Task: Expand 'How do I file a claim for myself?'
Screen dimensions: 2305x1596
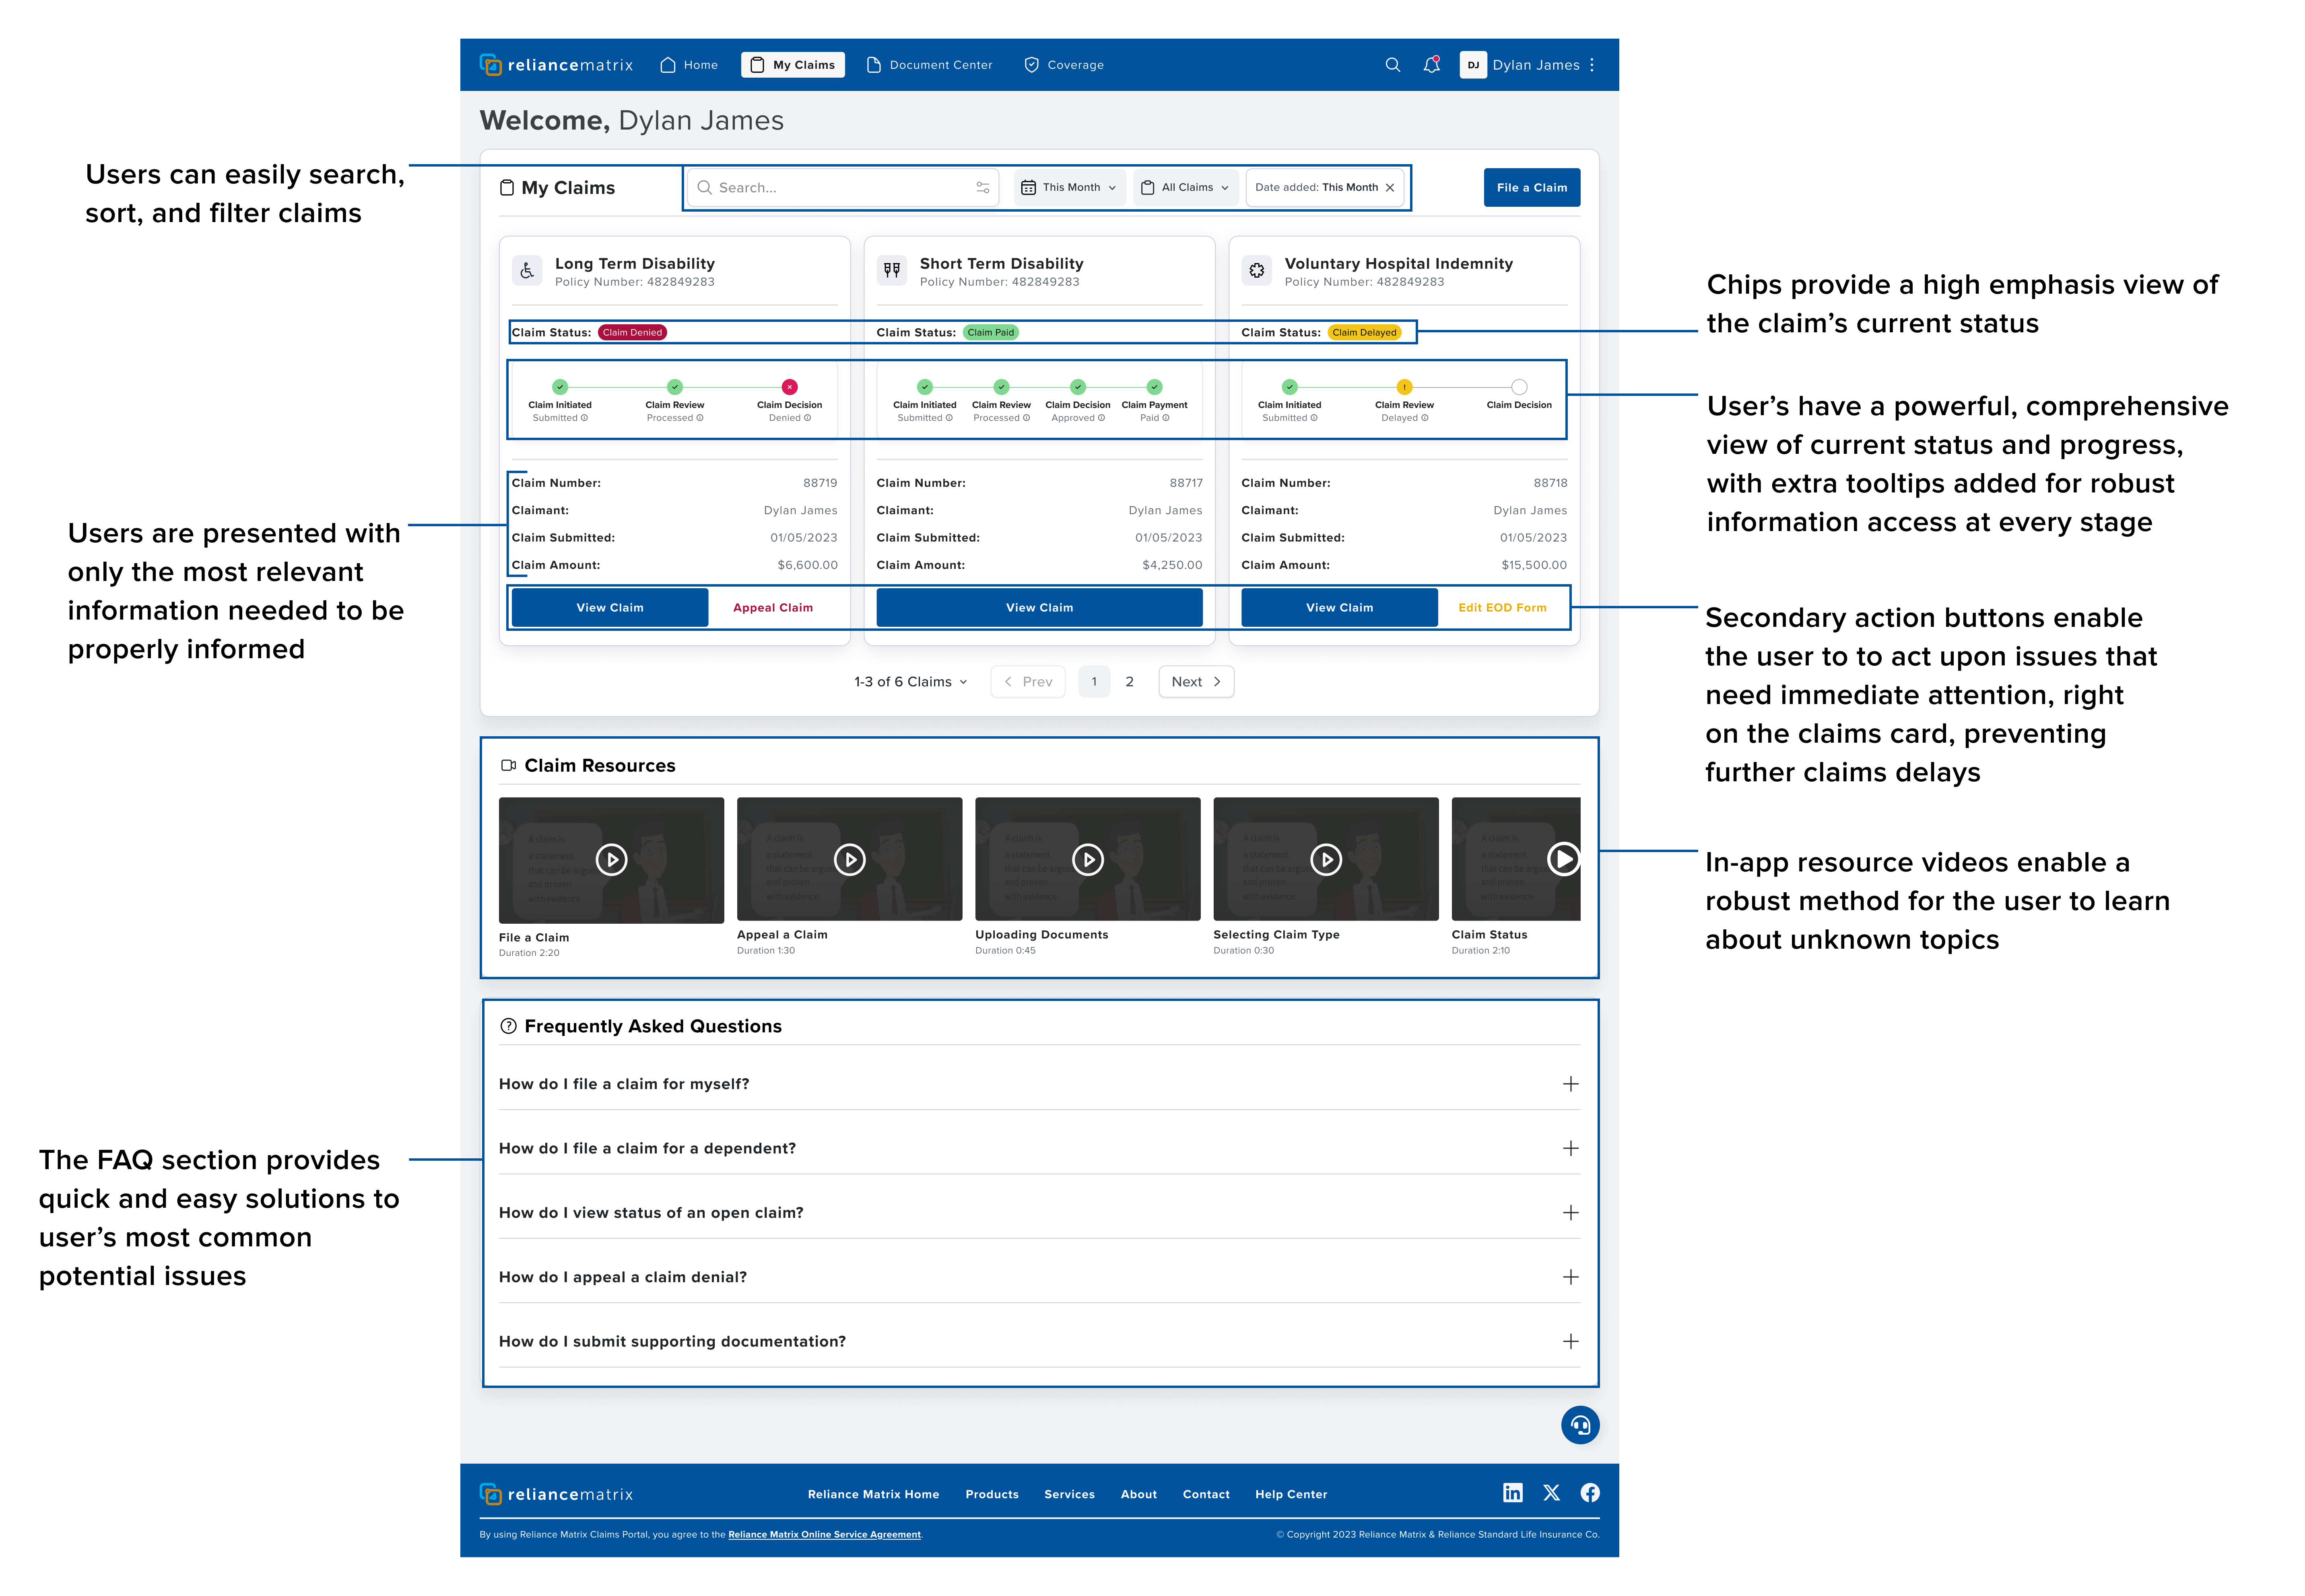Action: tap(1570, 1084)
